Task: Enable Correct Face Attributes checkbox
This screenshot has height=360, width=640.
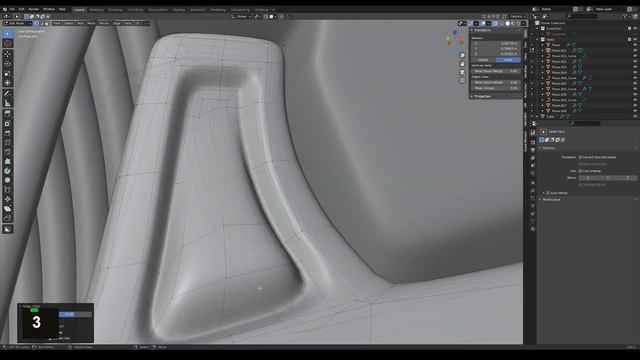Action: 580,157
